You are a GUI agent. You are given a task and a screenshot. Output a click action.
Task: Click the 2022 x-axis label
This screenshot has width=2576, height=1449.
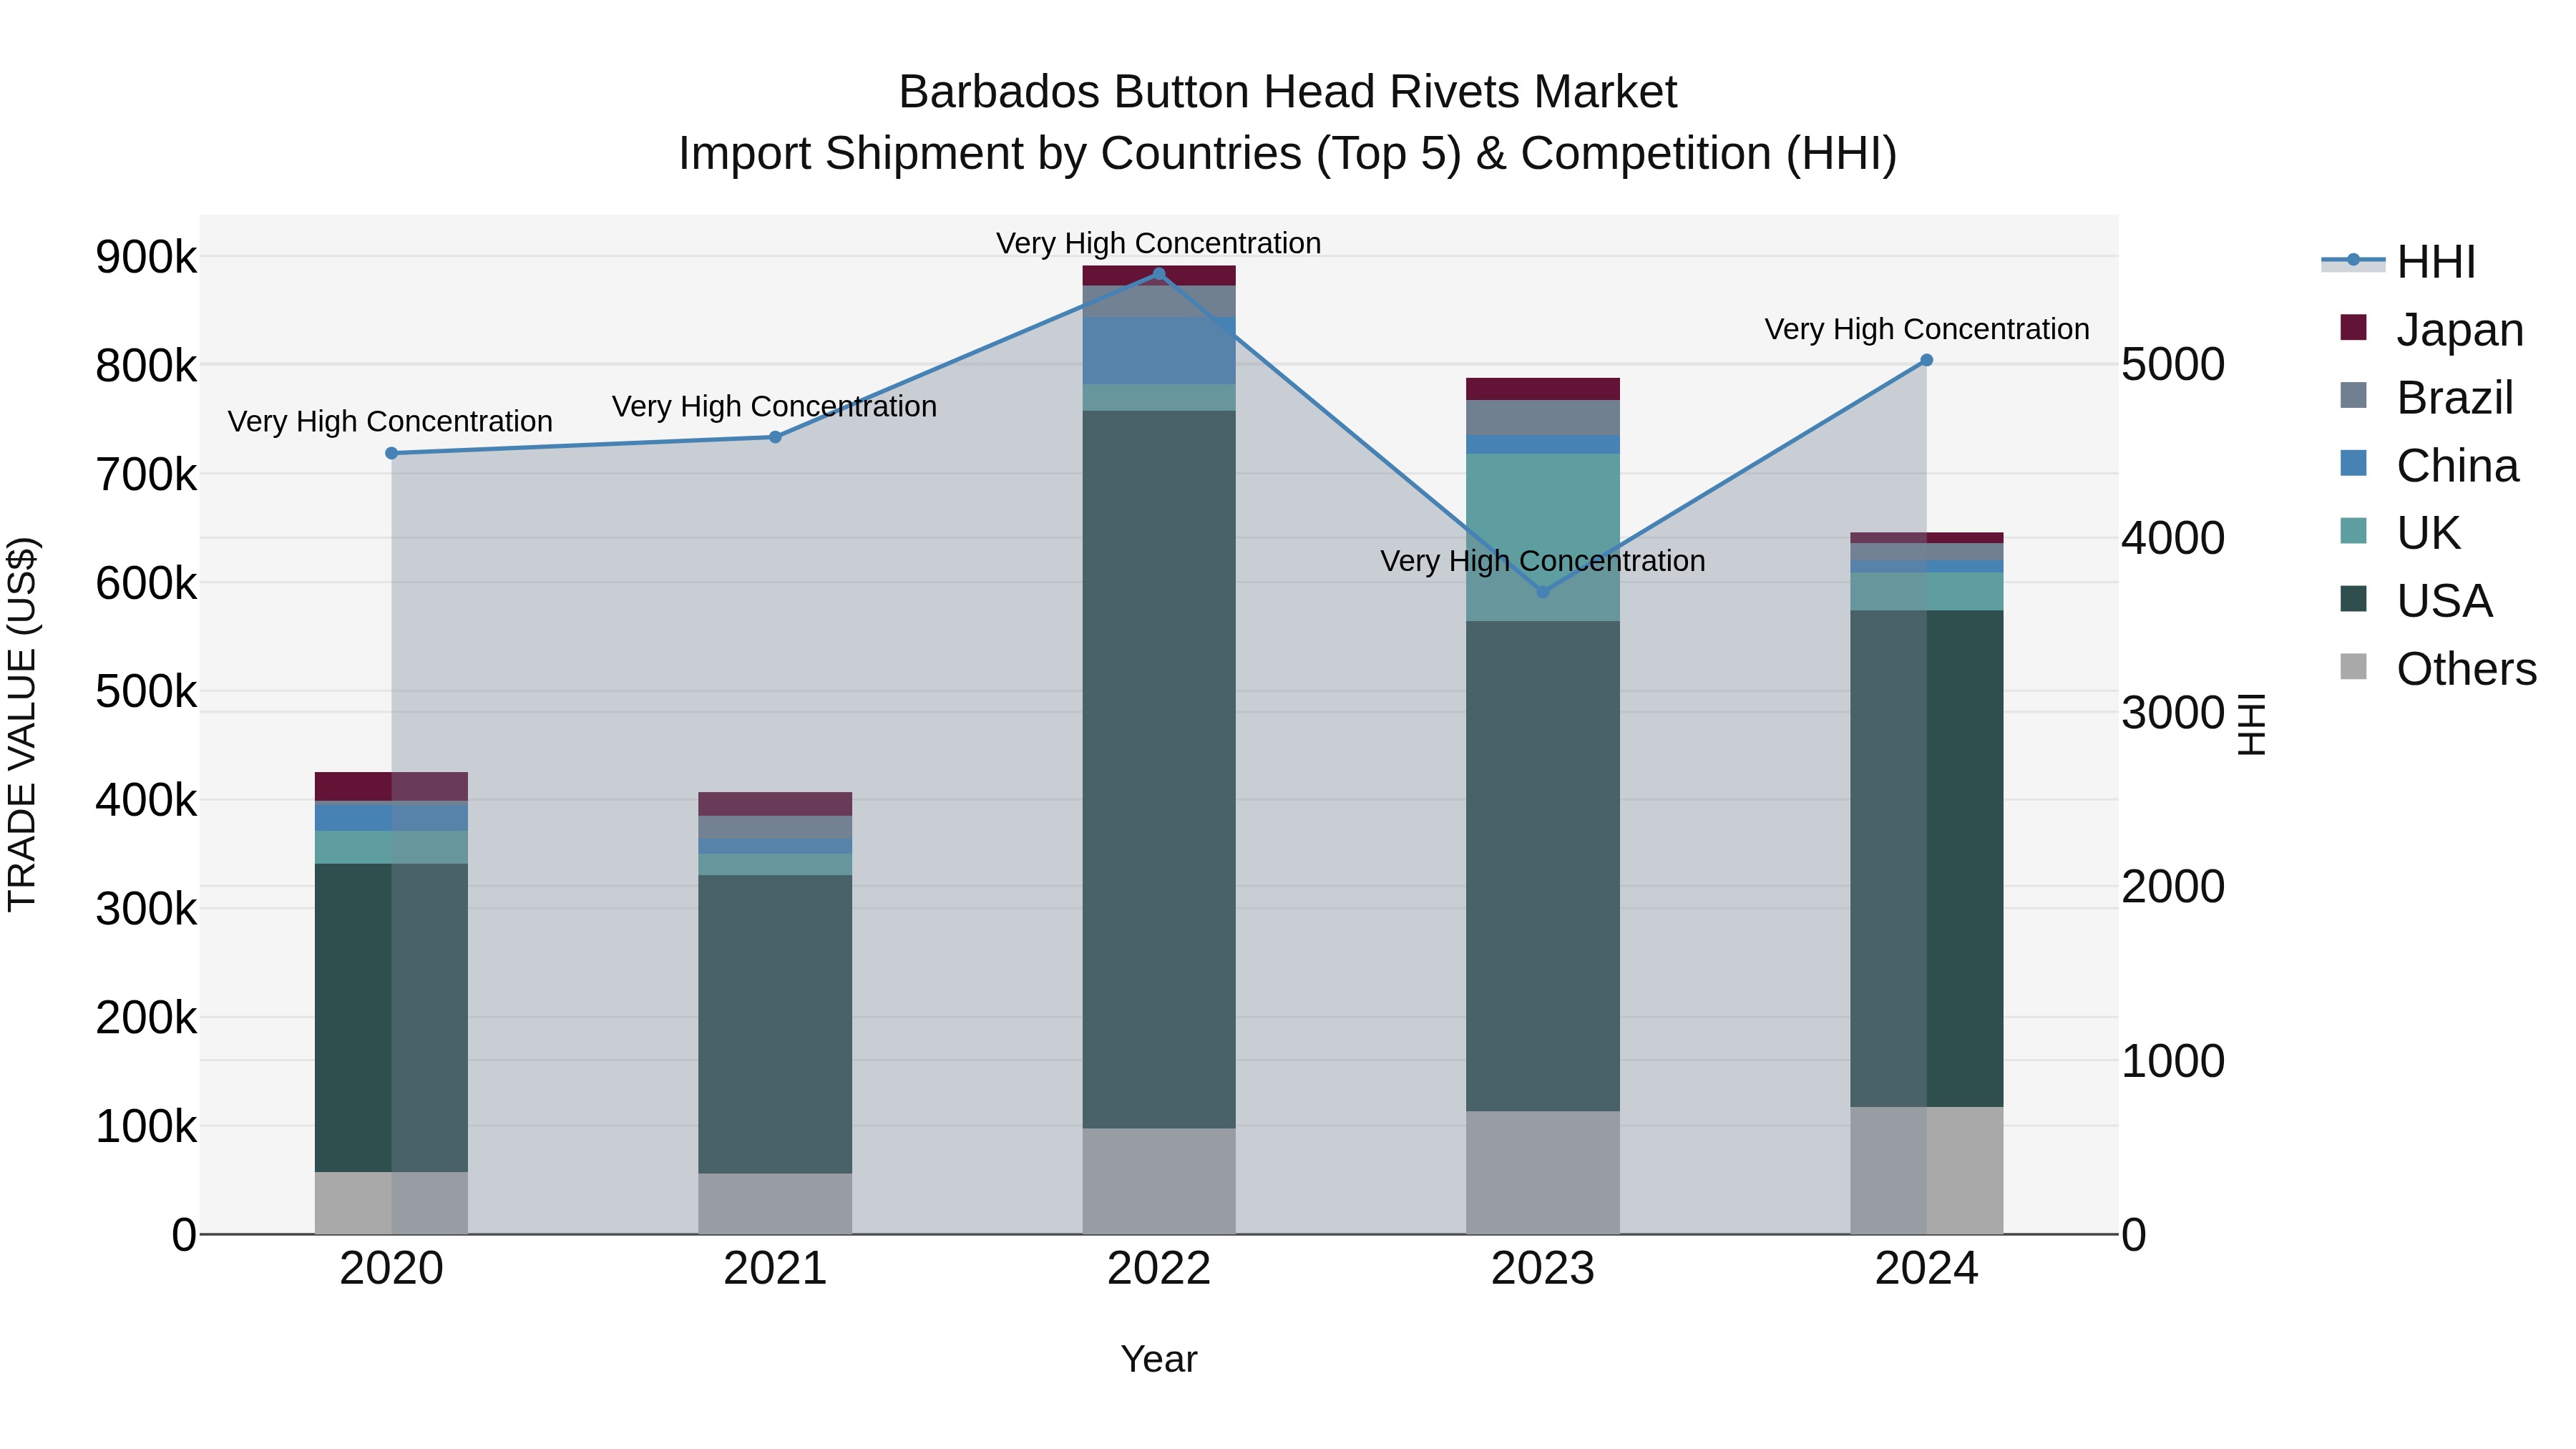pyautogui.click(x=1159, y=1269)
